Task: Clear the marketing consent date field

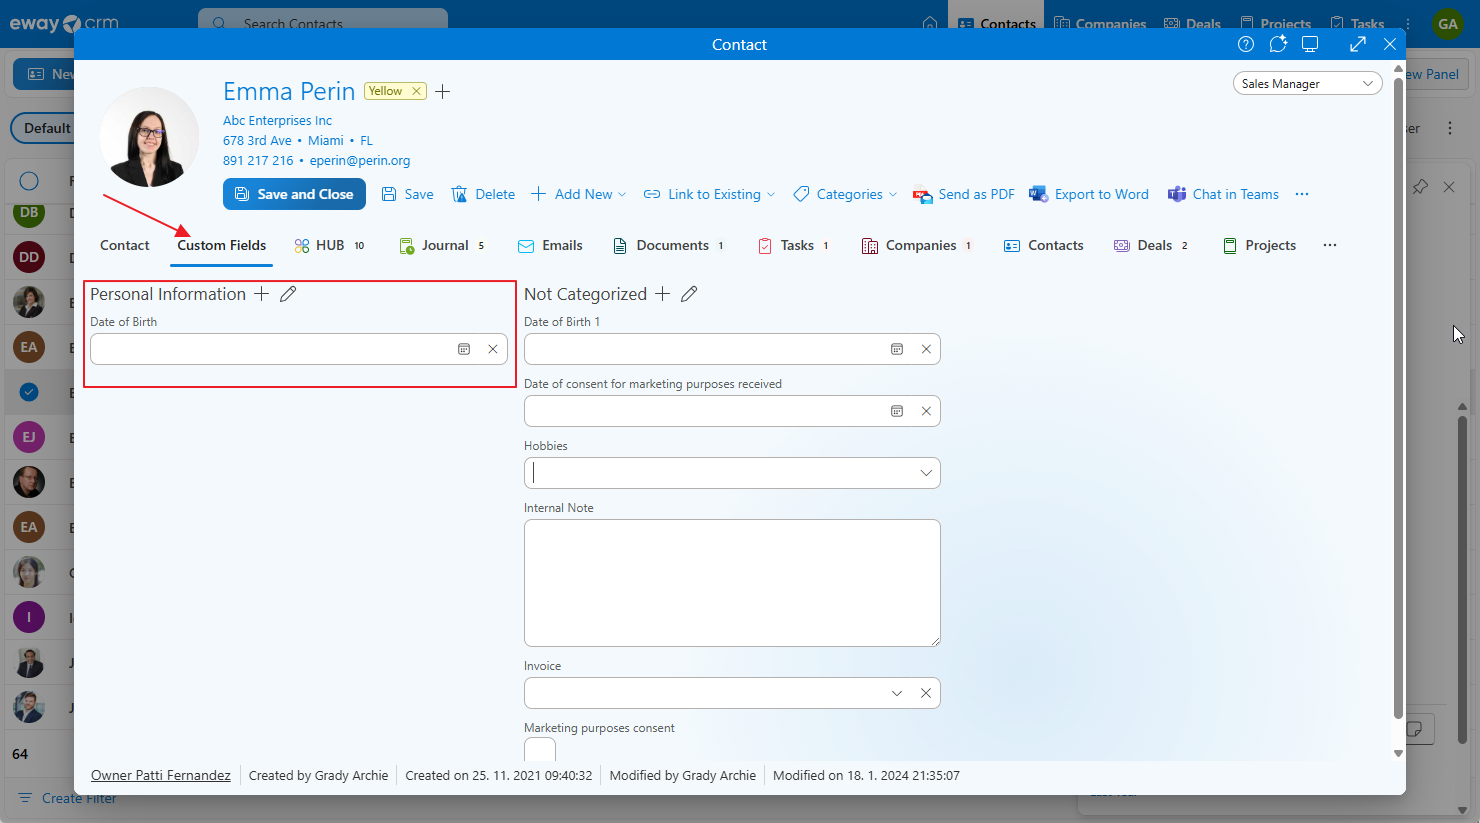Action: (x=926, y=411)
